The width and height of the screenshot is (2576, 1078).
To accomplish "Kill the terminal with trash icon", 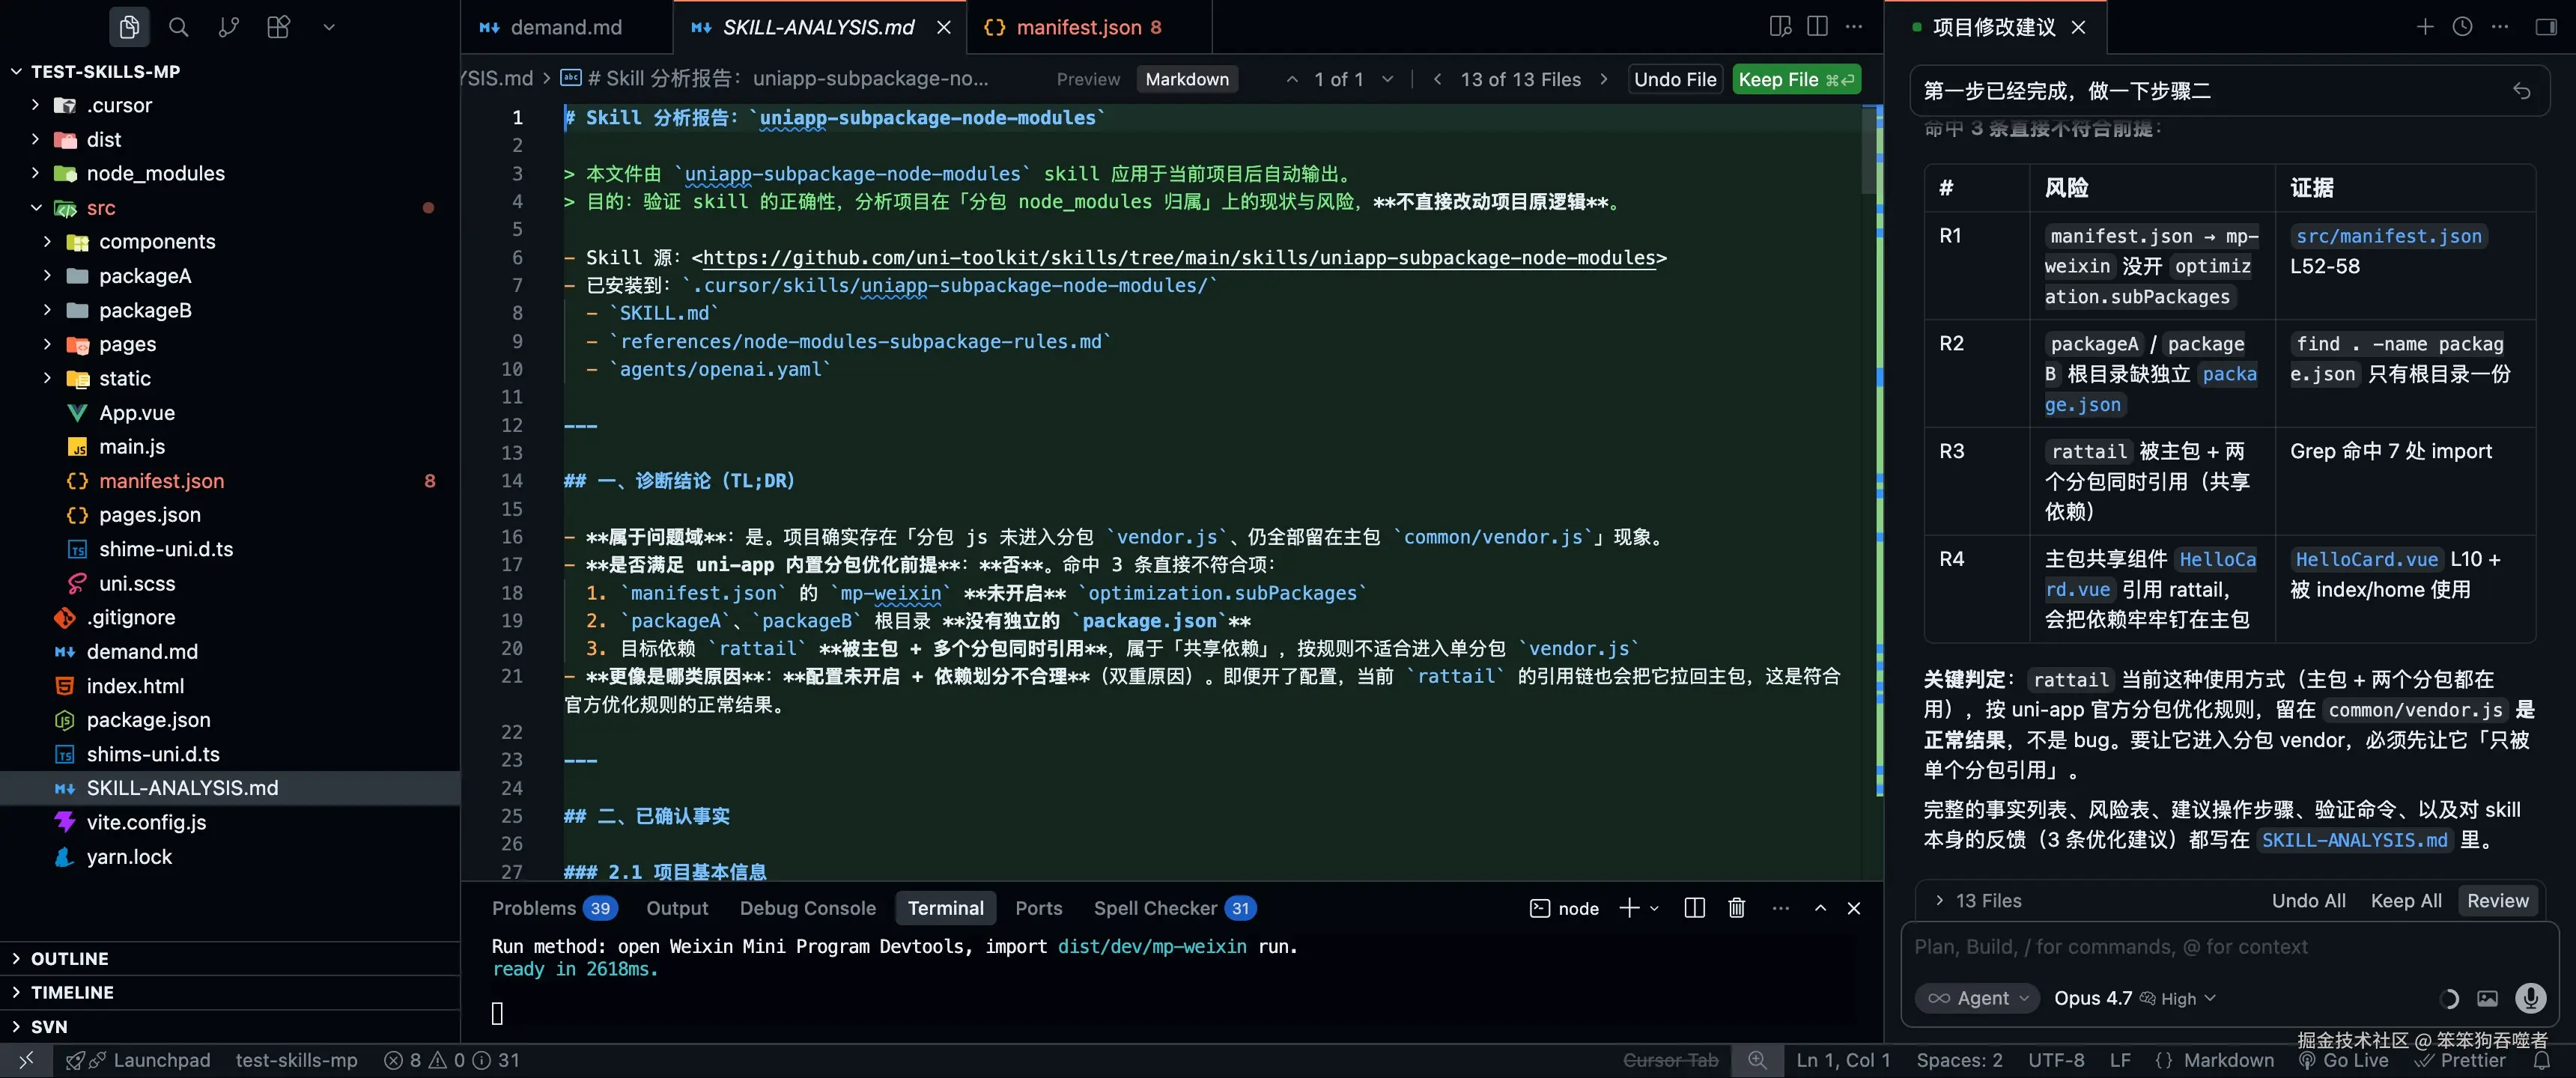I will pos(1736,908).
